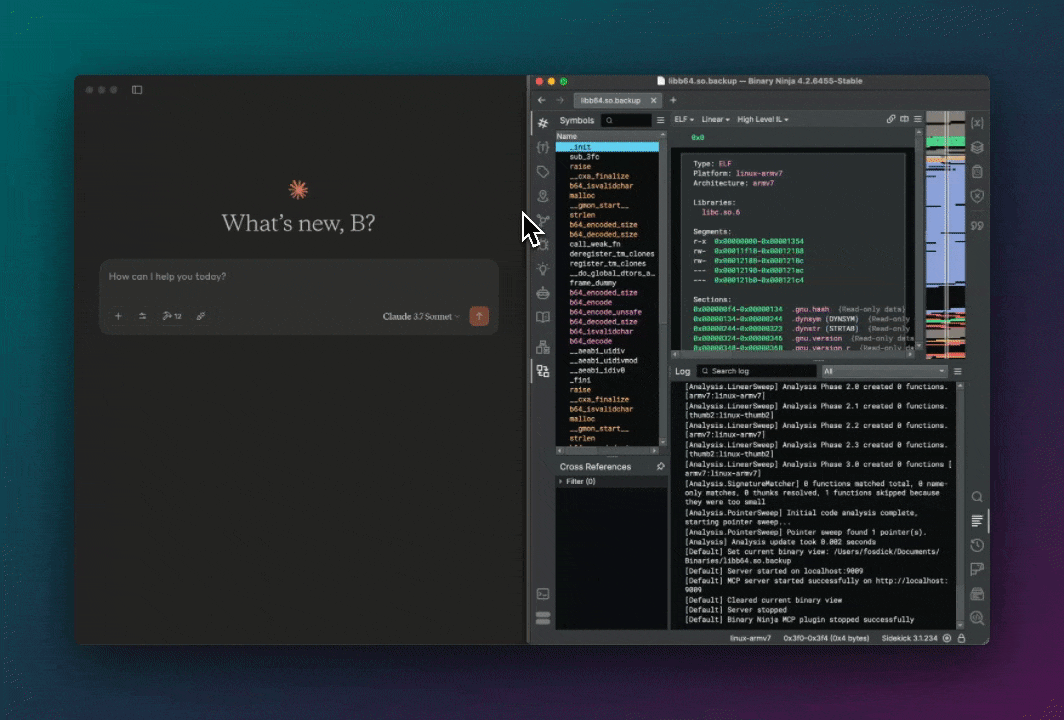The width and height of the screenshot is (1064, 720).
Task: Open the Python console icon
Action: [x=543, y=594]
